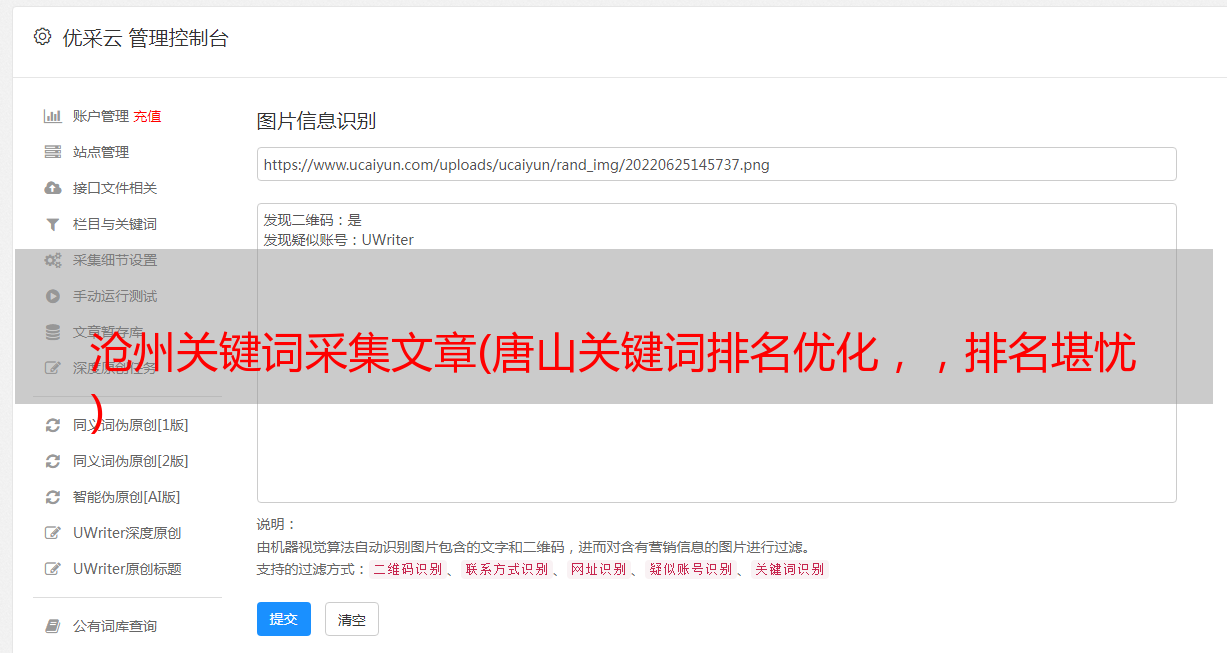
Task: Open 同义词伪原创[2版] page
Action: [x=130, y=461]
